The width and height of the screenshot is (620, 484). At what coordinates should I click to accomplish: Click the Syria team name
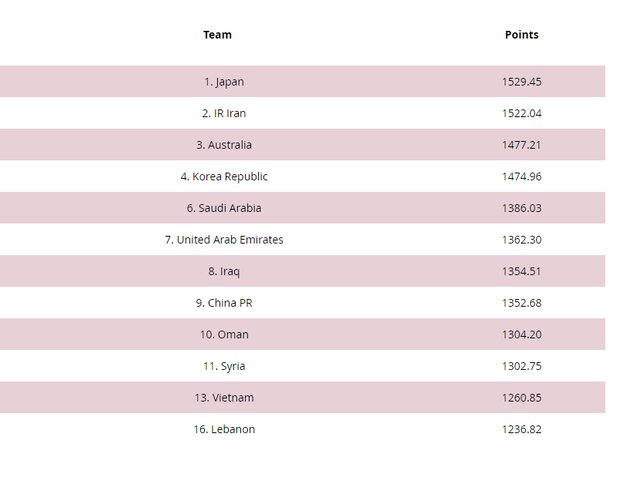tap(224, 367)
